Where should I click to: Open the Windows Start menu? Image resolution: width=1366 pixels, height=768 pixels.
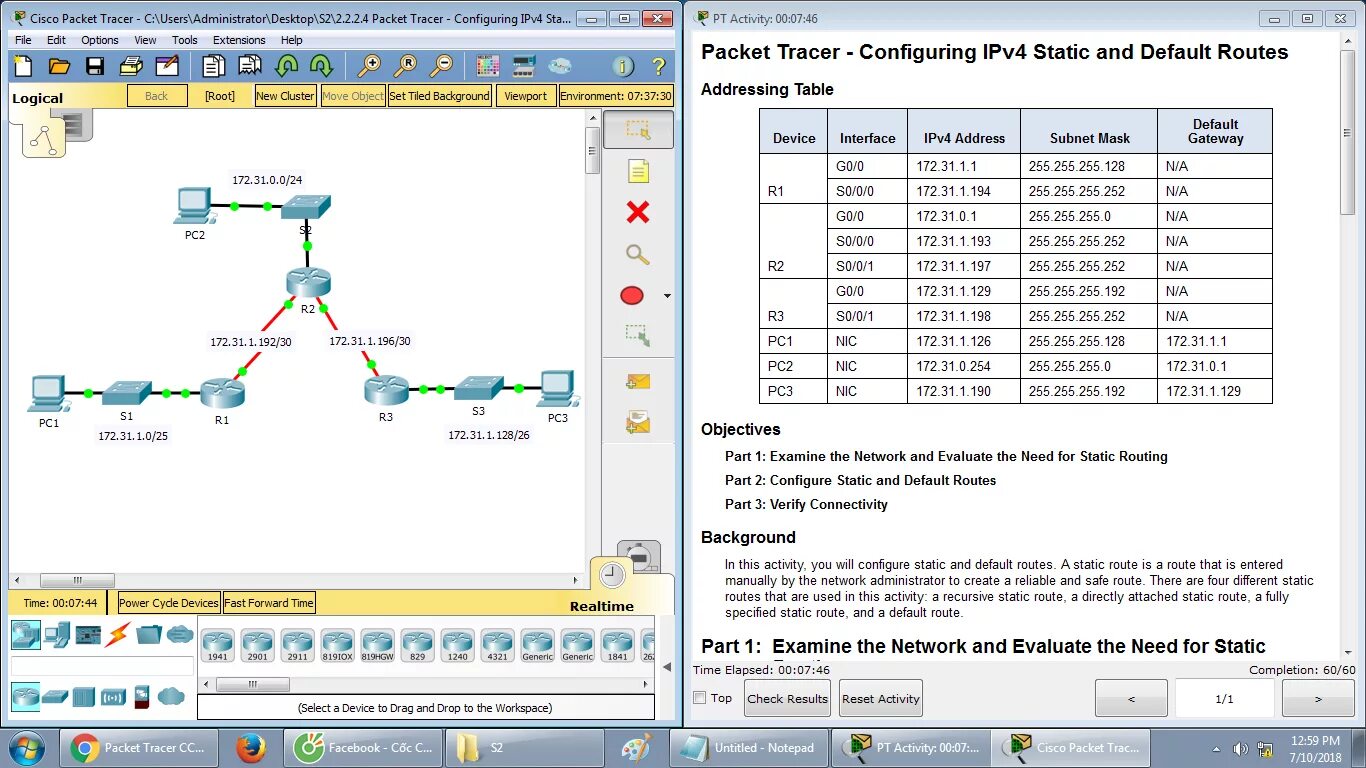[27, 748]
